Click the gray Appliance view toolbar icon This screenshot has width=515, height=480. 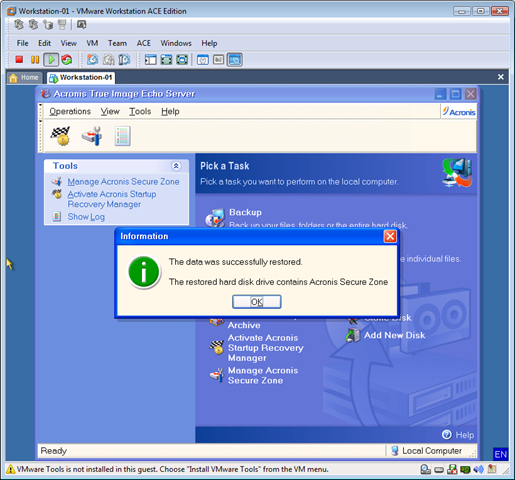218,60
